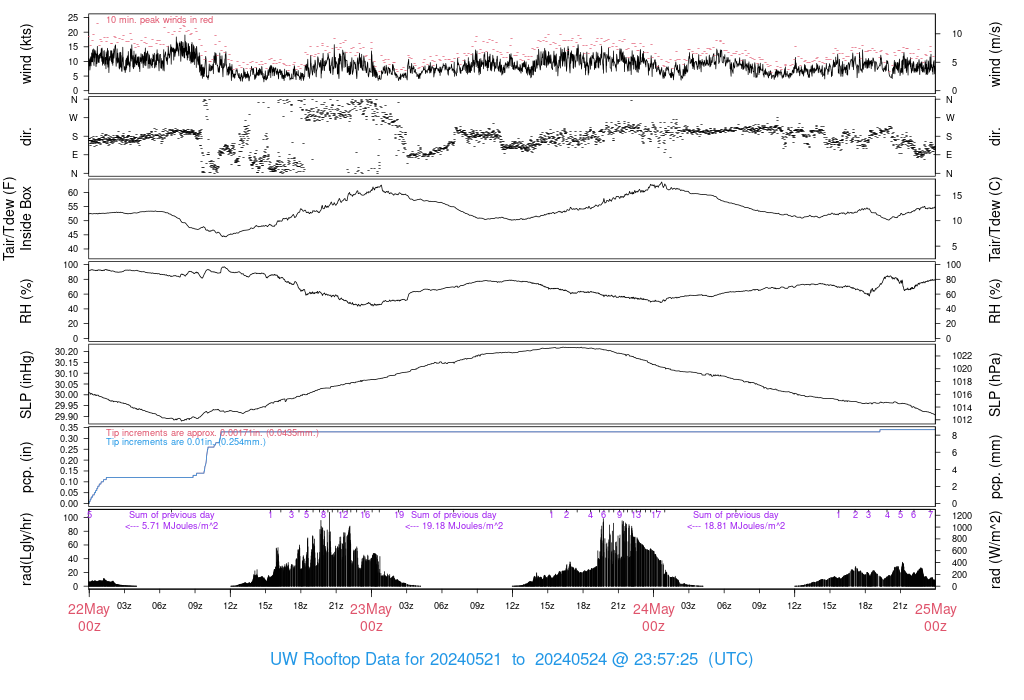Click the 'rad (W/m^2)' axis label
The height and width of the screenshot is (700, 1024).
[x=995, y=550]
